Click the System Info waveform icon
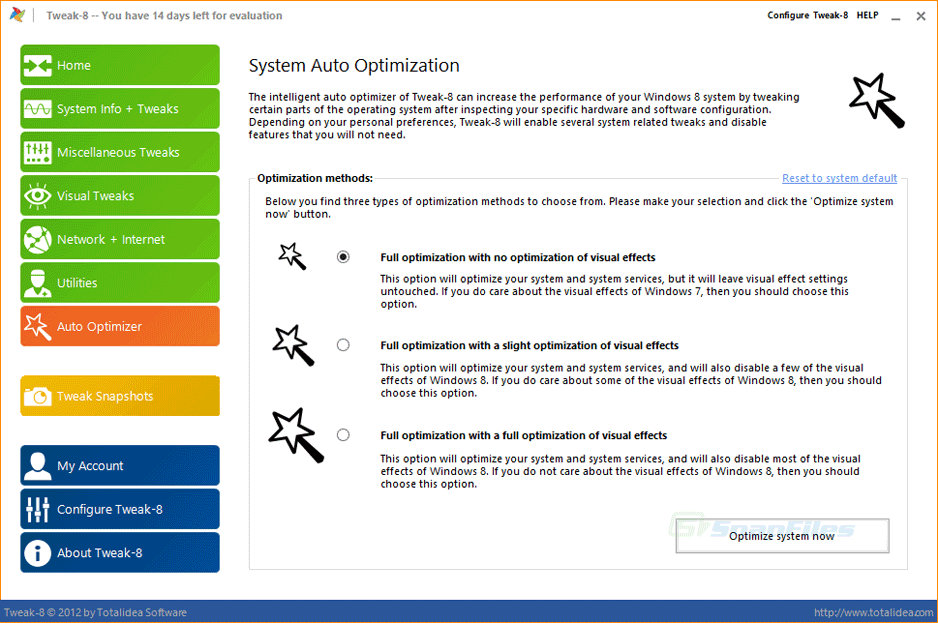938x623 pixels. click(x=38, y=109)
